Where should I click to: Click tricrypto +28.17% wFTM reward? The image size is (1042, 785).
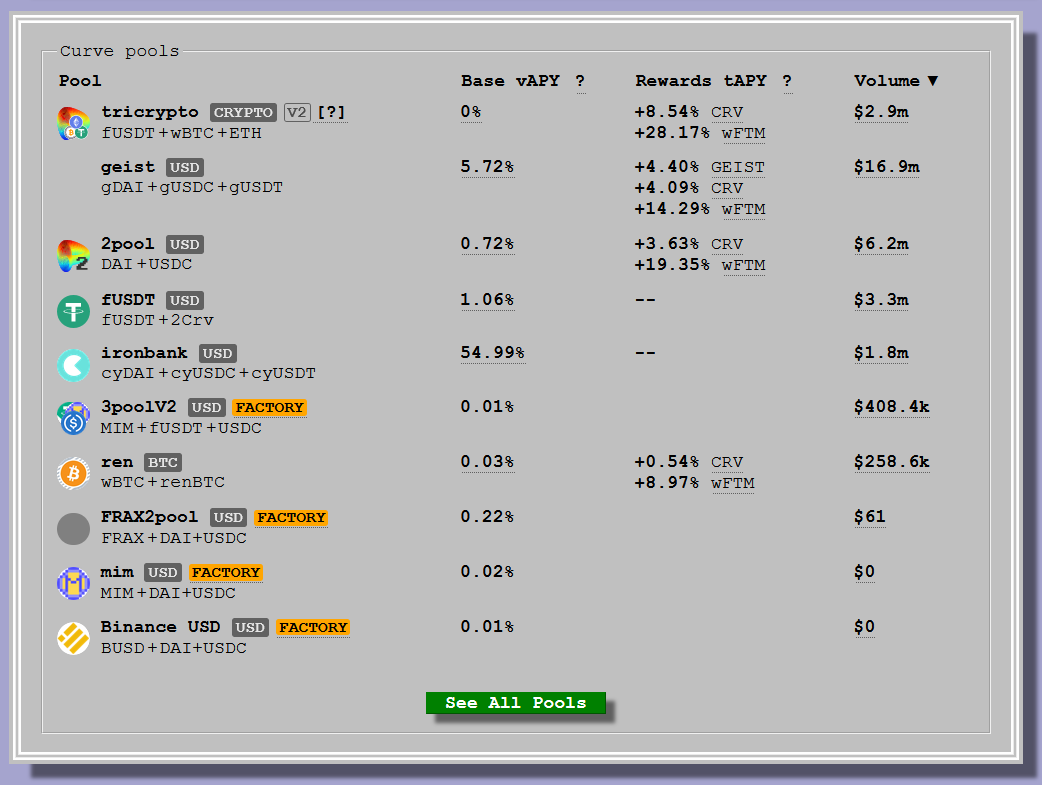700,133
